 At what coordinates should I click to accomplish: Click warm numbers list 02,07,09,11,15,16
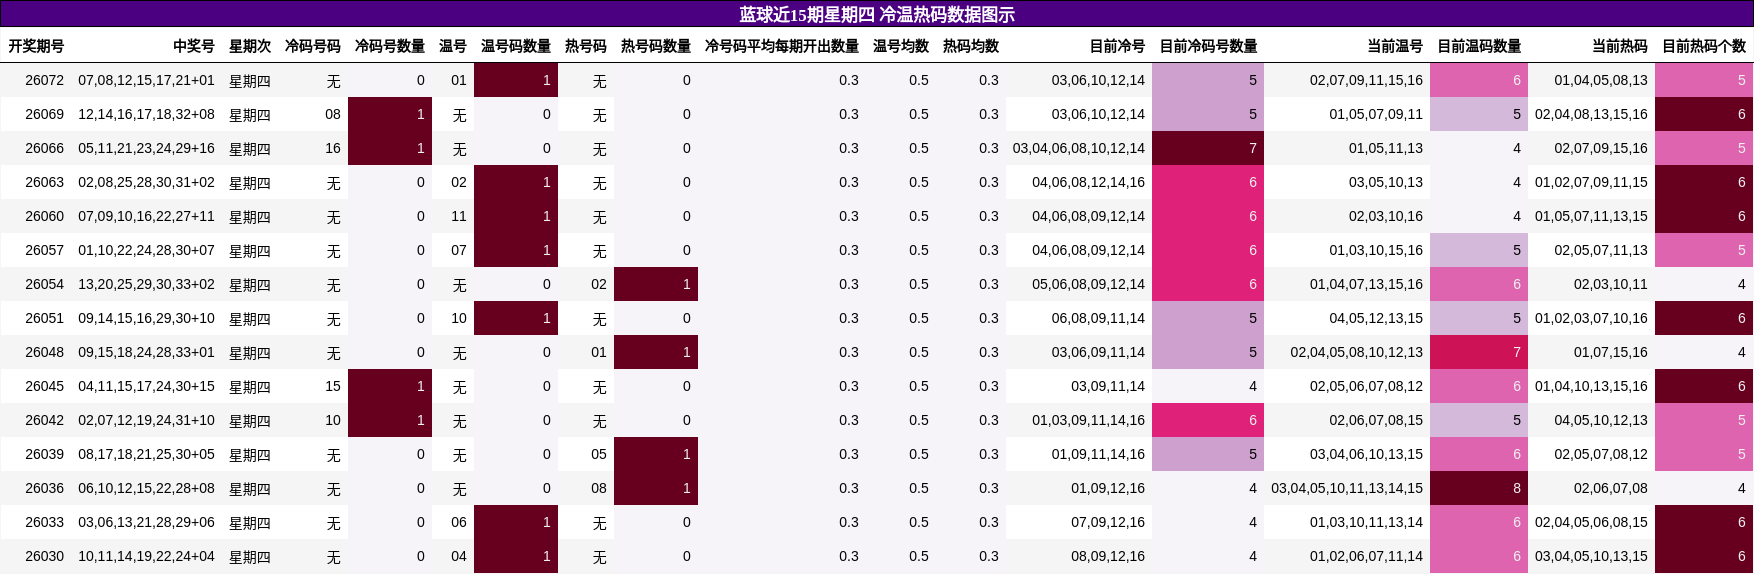click(1366, 80)
